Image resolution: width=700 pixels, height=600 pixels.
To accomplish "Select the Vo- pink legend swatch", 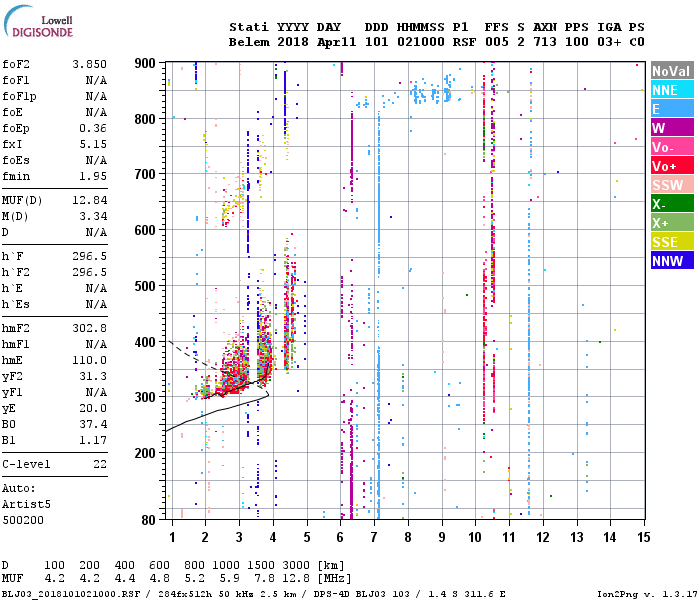I will [672, 146].
